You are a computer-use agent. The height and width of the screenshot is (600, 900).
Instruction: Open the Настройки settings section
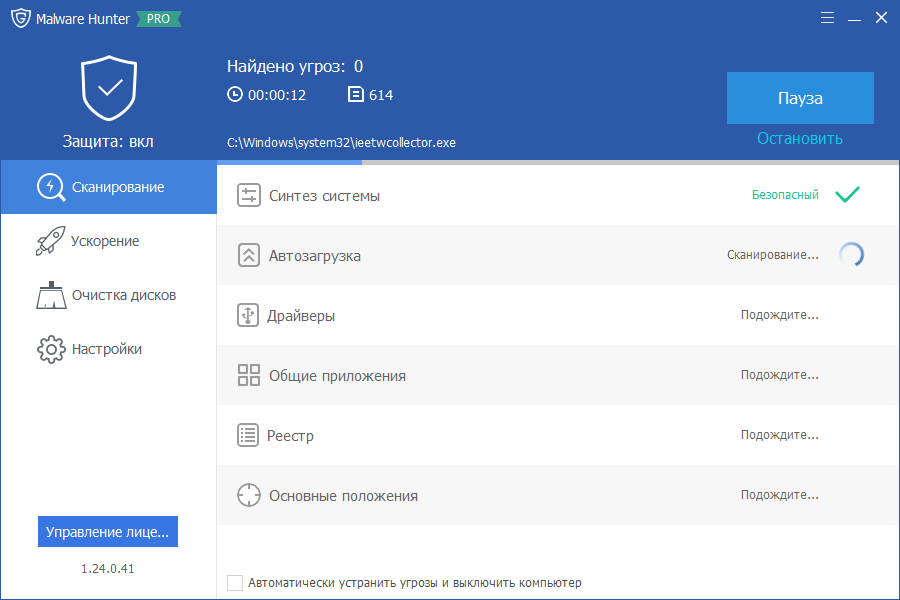[109, 349]
